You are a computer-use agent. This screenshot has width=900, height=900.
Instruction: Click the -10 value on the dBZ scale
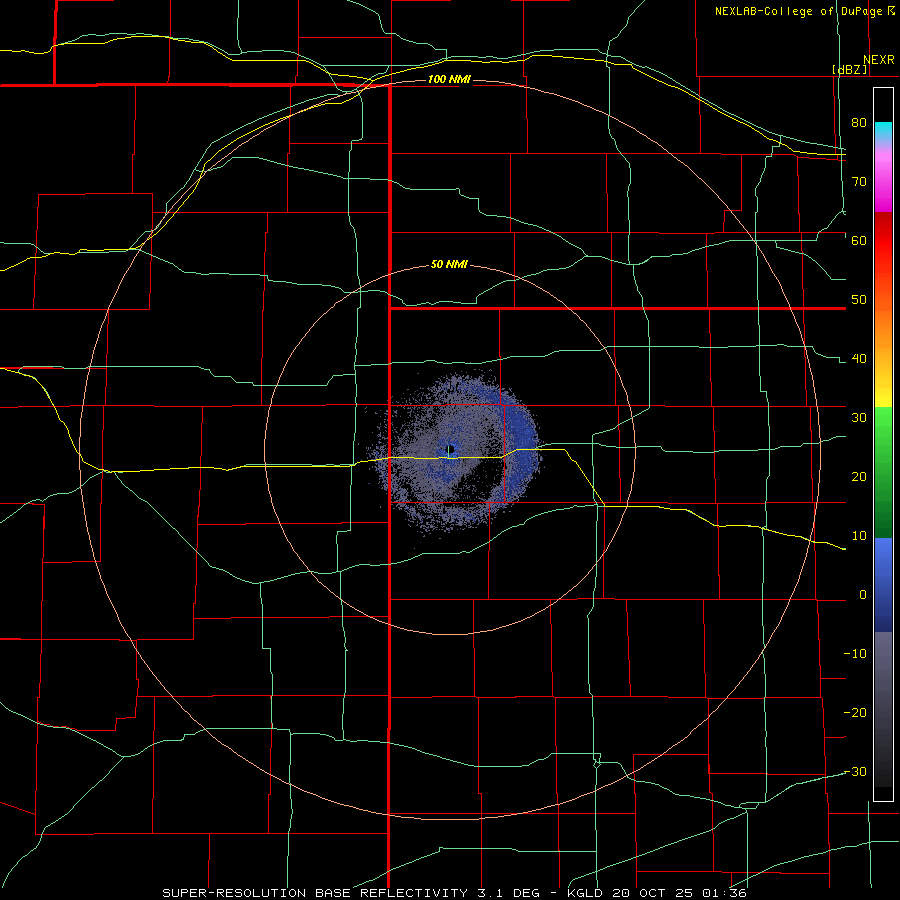click(x=855, y=654)
